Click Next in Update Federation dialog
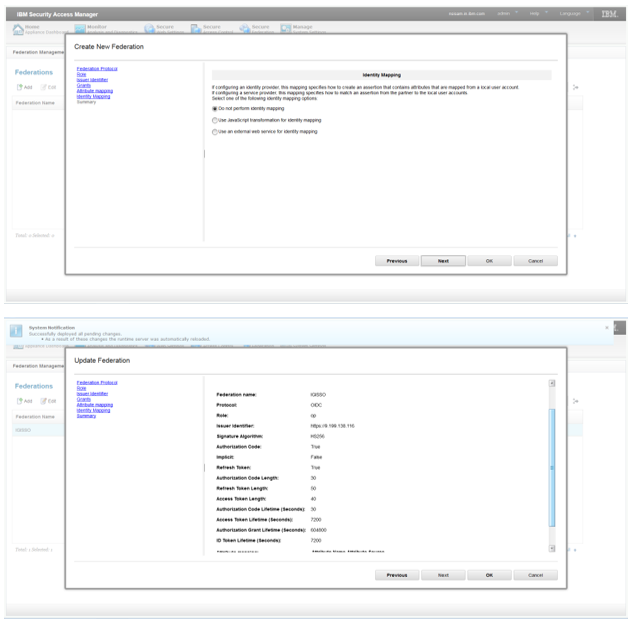The image size is (631, 620). coord(443,575)
